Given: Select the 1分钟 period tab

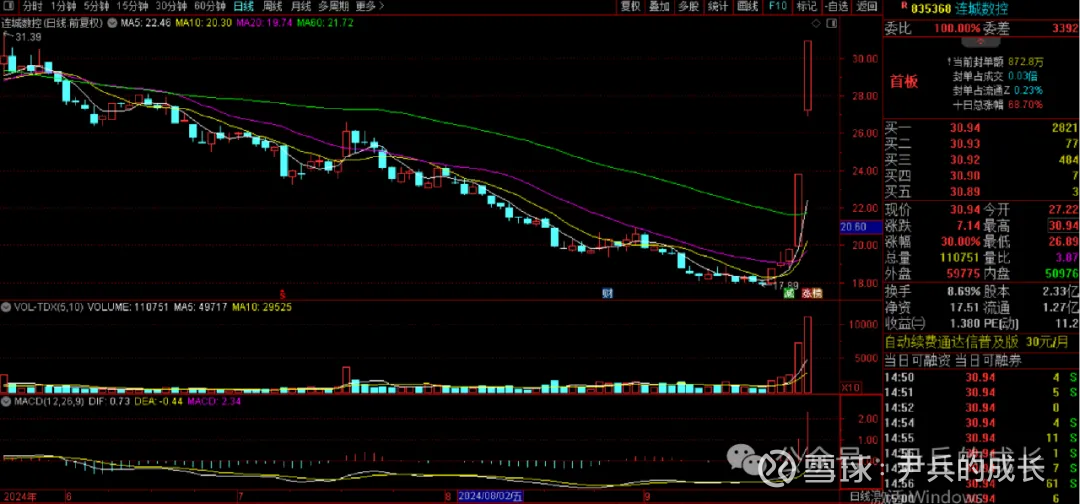Looking at the screenshot, I should 63,7.
